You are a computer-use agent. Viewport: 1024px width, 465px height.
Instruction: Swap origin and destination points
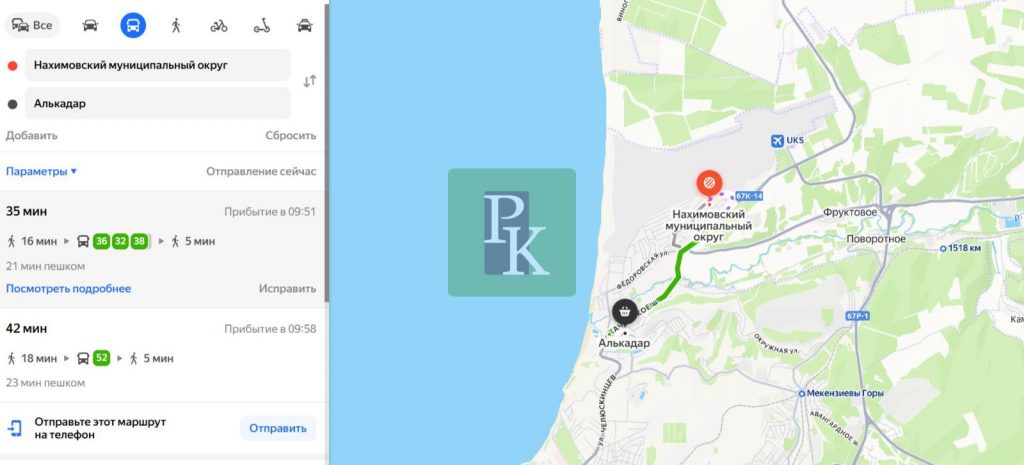click(x=310, y=82)
